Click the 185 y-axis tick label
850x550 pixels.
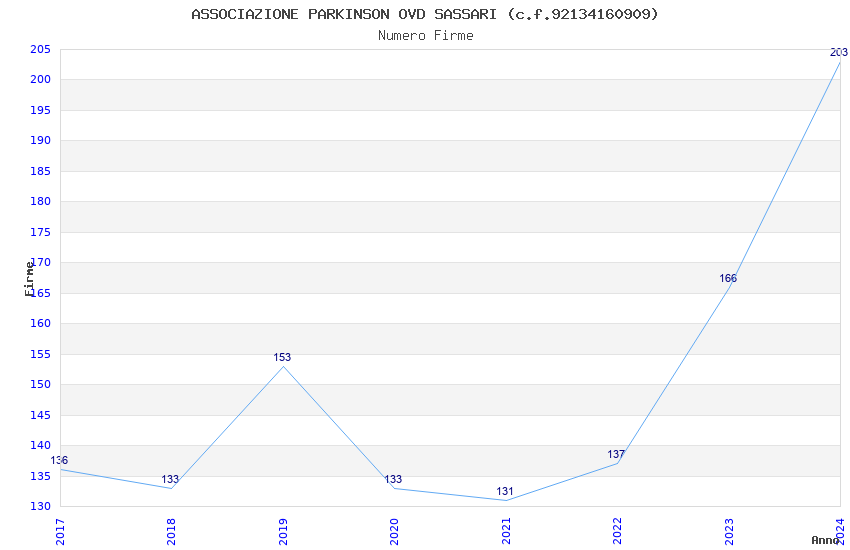pos(41,171)
